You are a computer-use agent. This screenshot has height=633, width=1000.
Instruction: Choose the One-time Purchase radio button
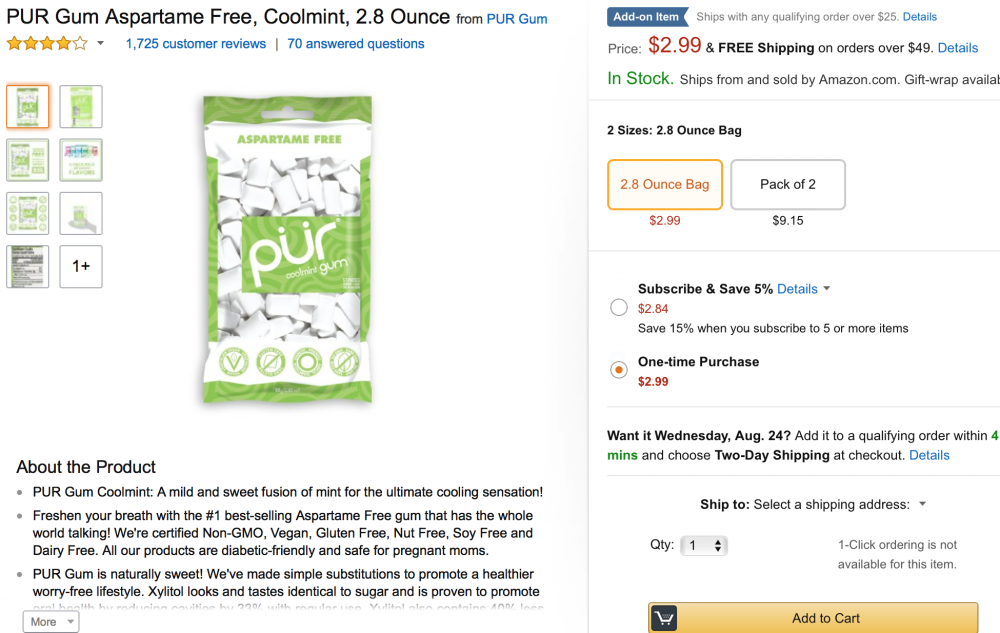[619, 370]
